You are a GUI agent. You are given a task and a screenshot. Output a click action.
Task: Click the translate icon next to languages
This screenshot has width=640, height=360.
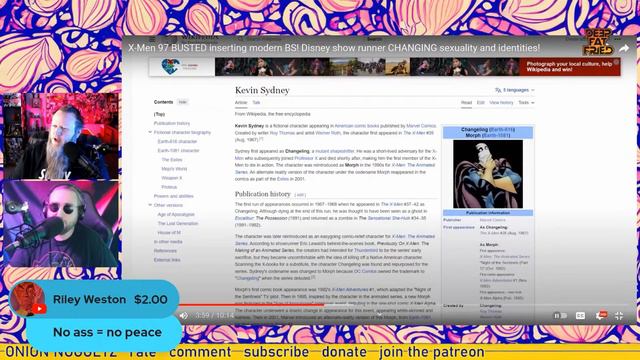click(x=498, y=90)
